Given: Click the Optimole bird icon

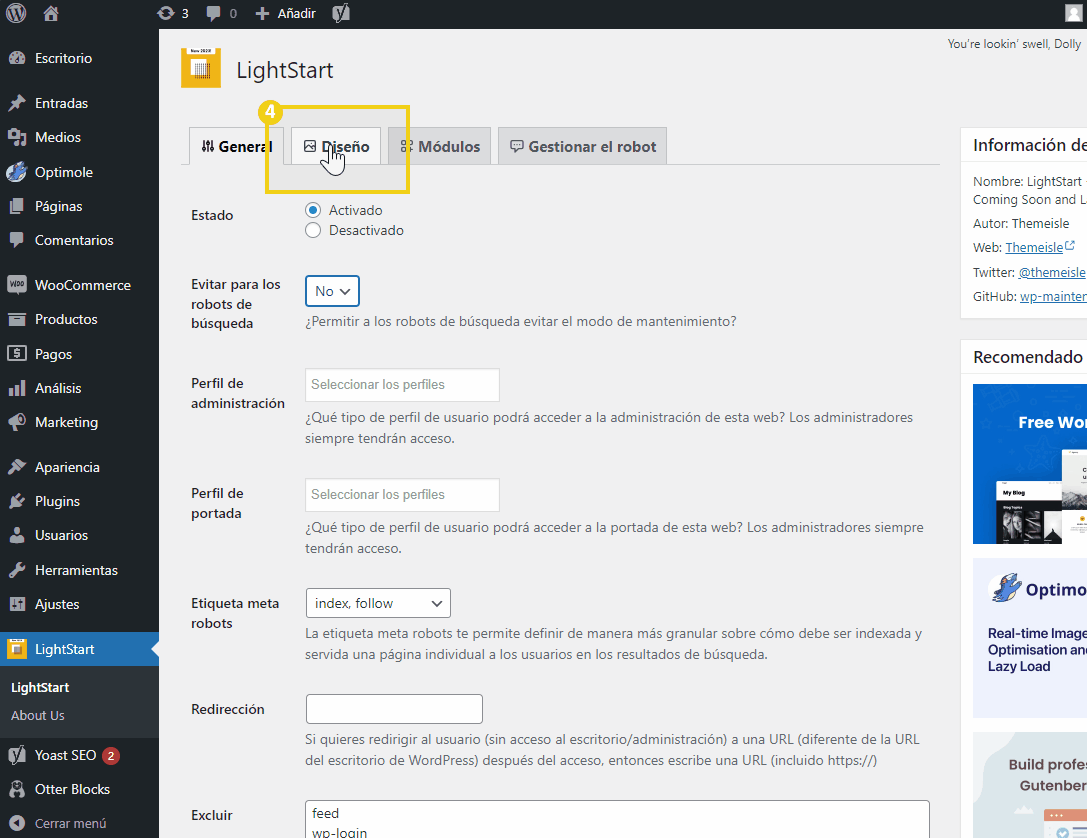Looking at the screenshot, I should click(x=17, y=172).
